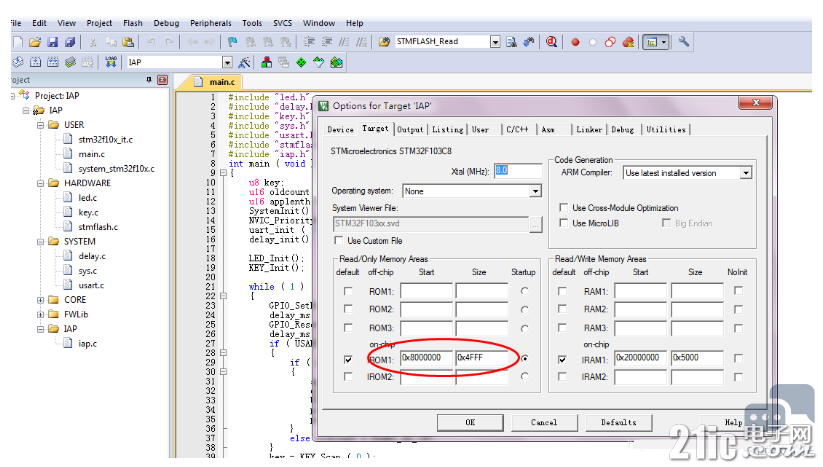Collapse the SYSTEM folder
This screenshot has height=467, width=823.
point(40,242)
